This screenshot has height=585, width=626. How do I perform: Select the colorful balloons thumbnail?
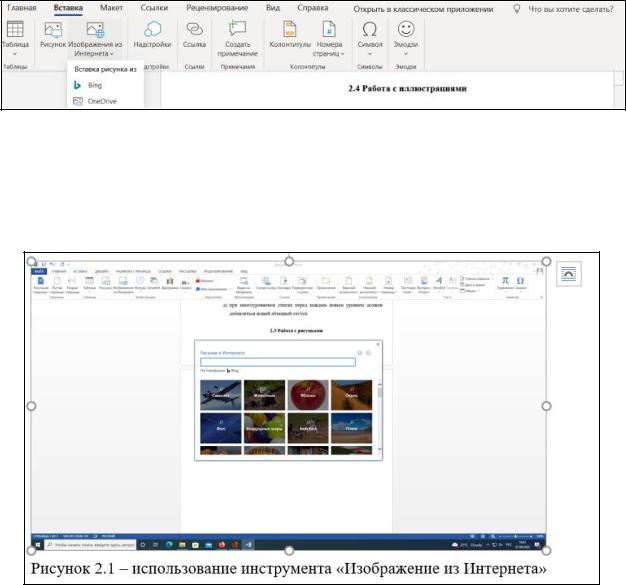click(x=264, y=428)
